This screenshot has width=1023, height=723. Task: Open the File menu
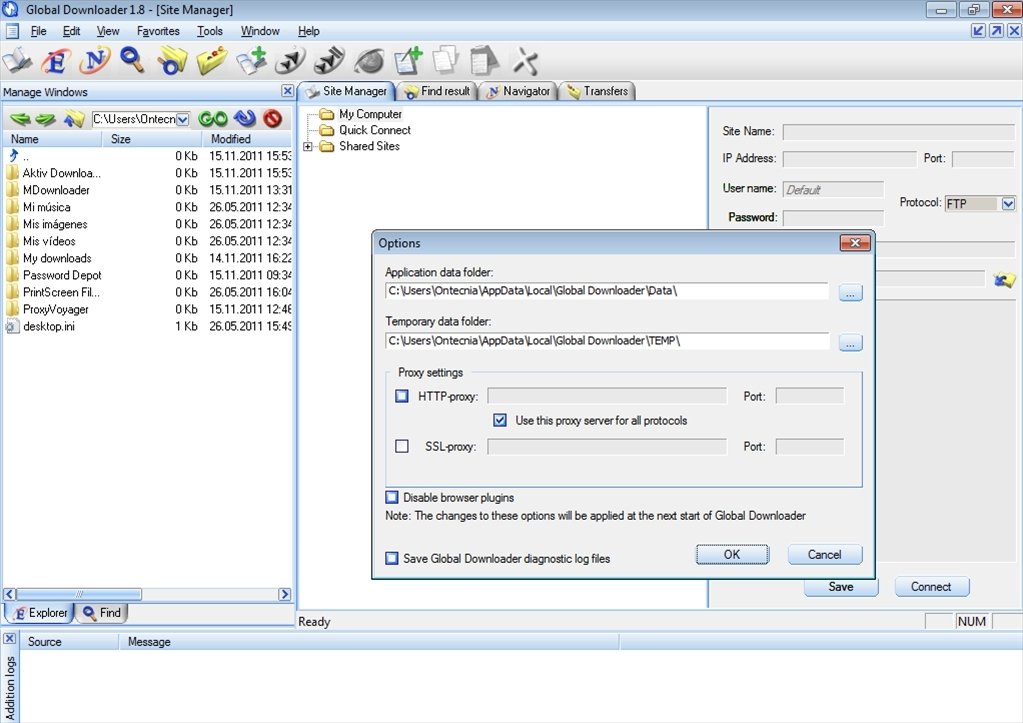point(38,31)
